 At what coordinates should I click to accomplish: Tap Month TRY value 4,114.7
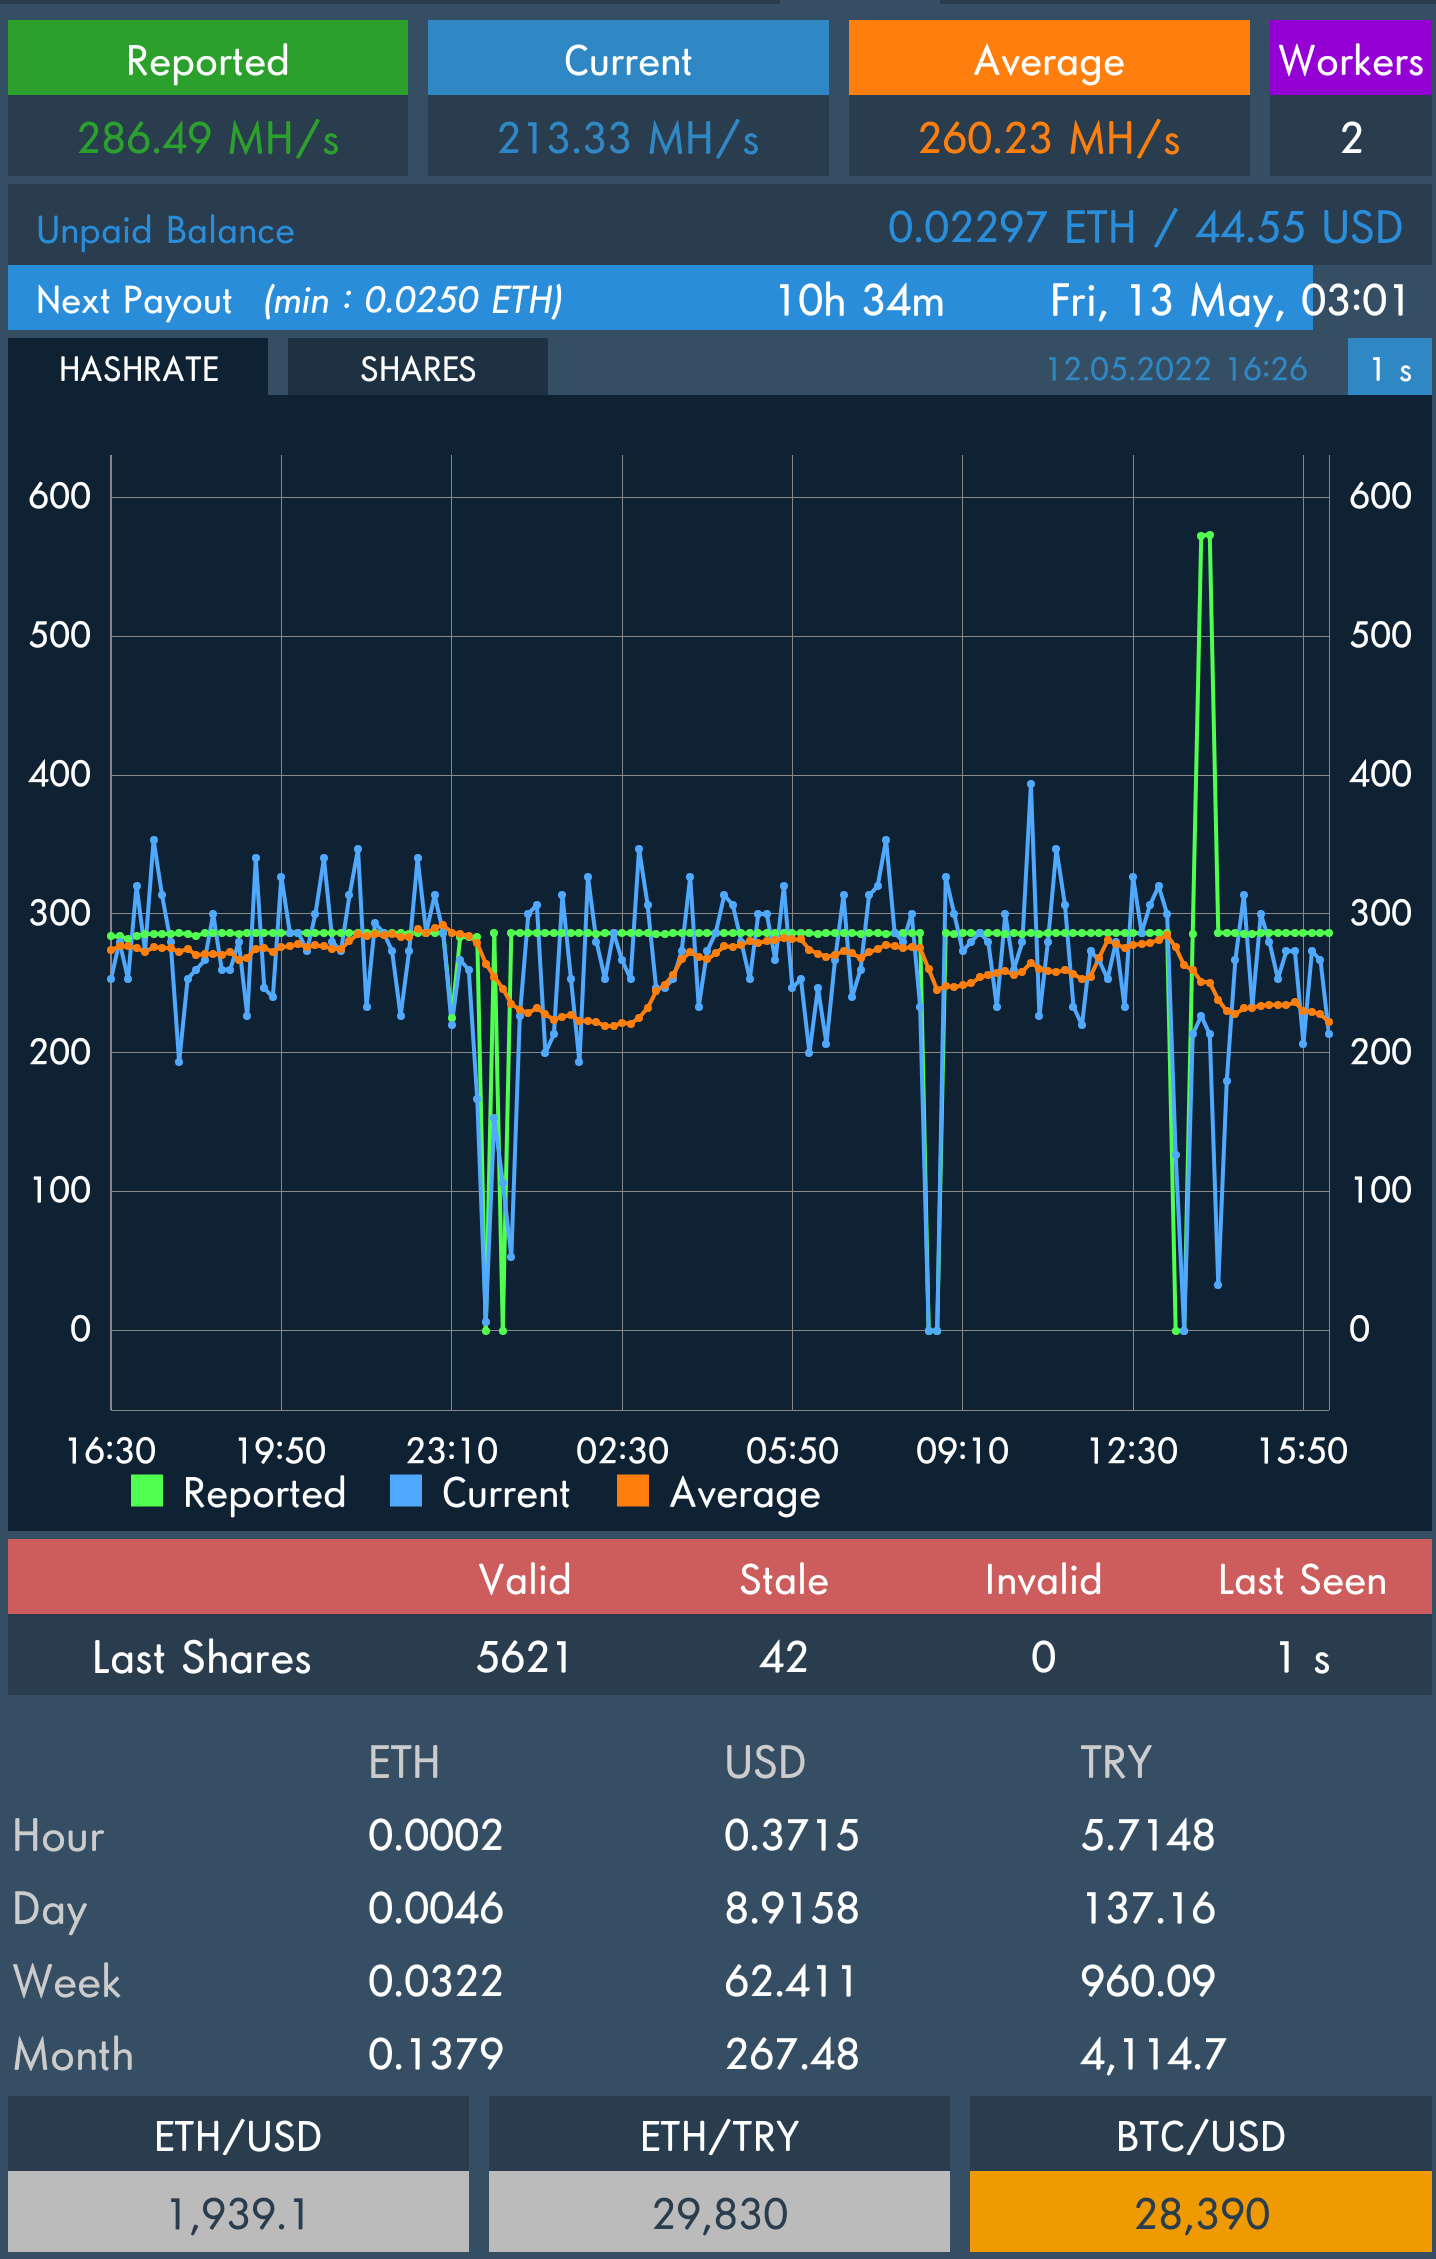coord(1153,2056)
